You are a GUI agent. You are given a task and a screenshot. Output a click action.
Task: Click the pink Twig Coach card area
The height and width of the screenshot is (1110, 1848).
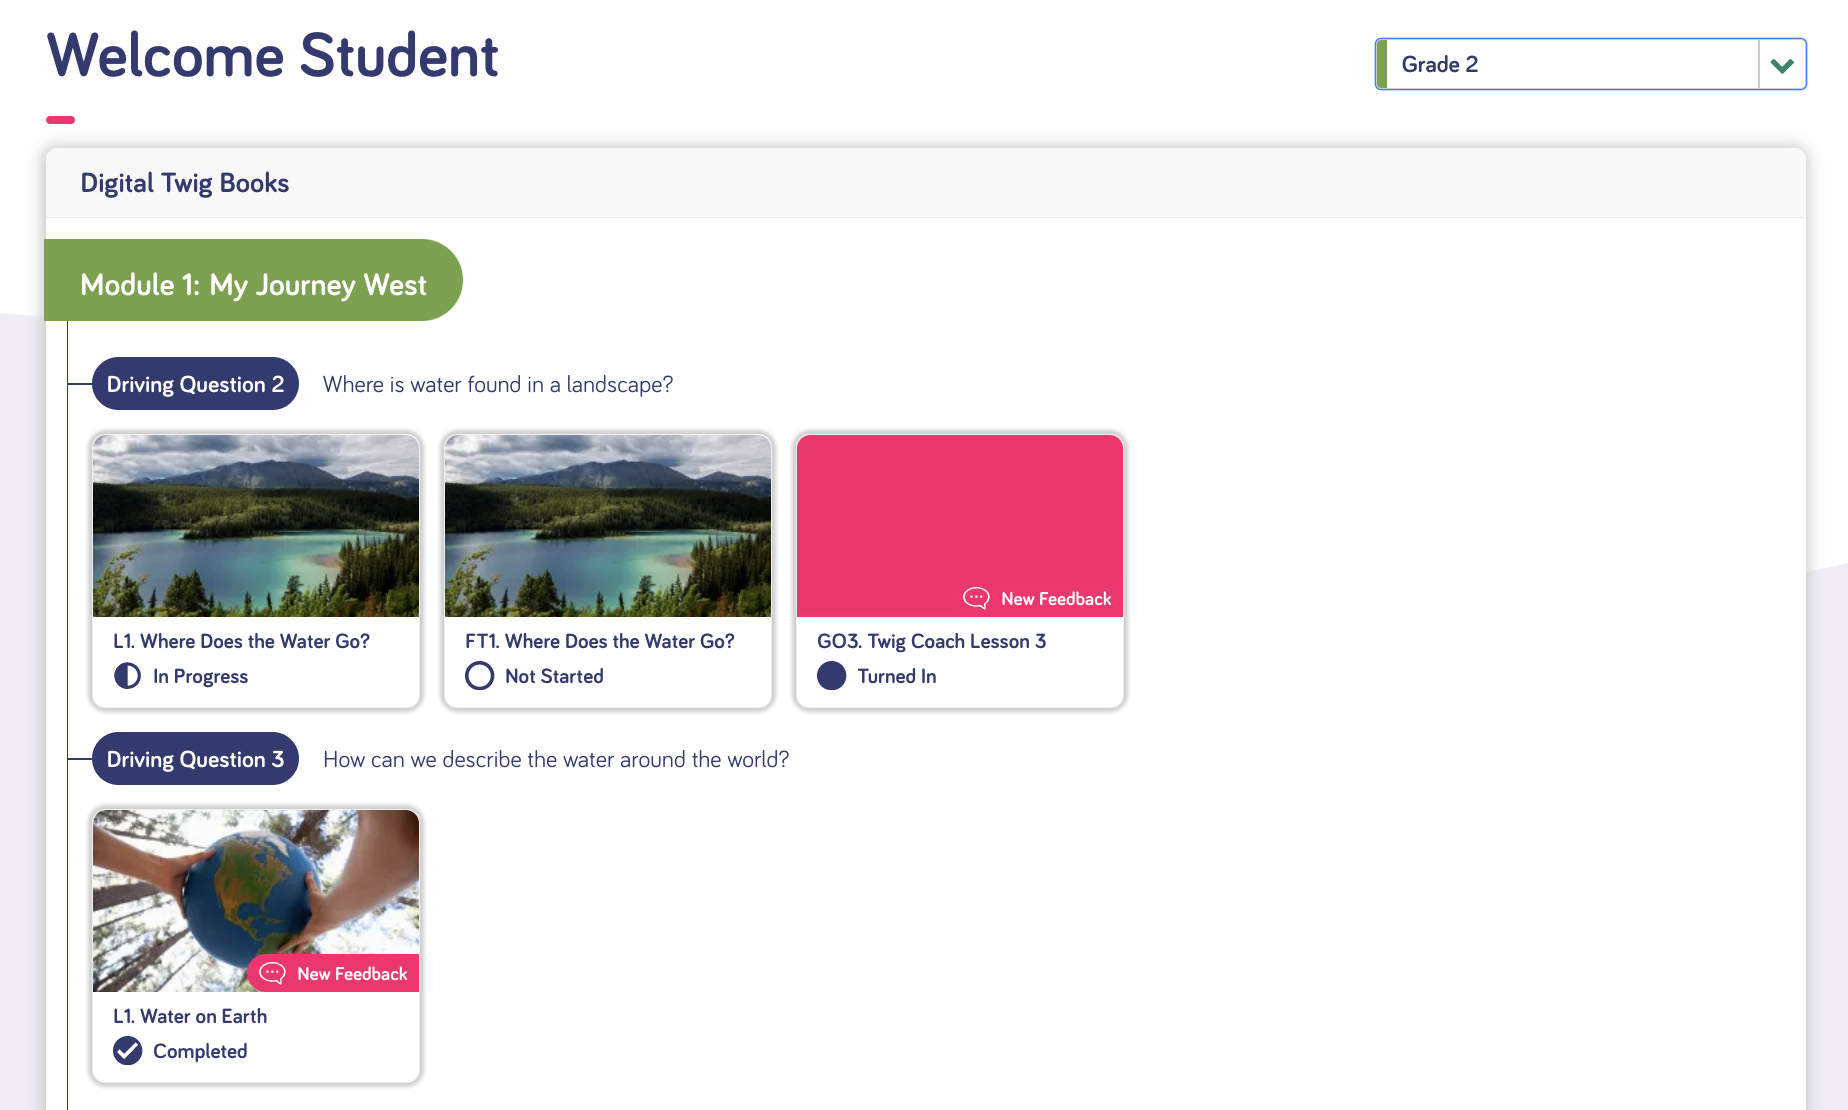[960, 510]
